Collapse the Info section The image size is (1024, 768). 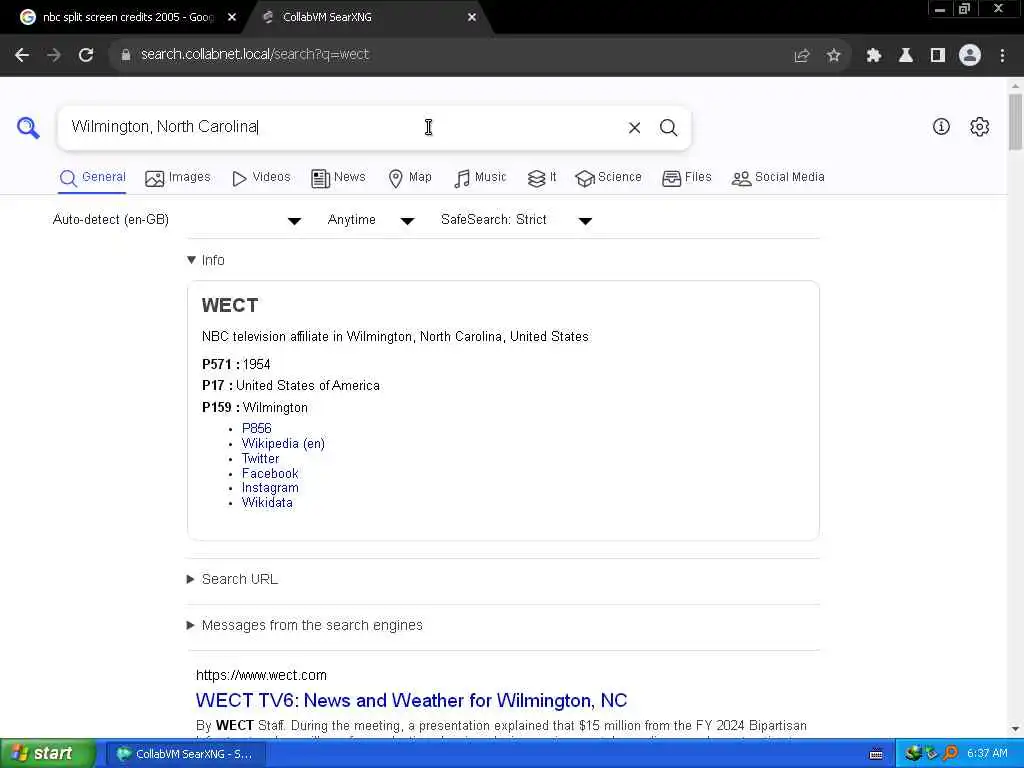(x=206, y=260)
